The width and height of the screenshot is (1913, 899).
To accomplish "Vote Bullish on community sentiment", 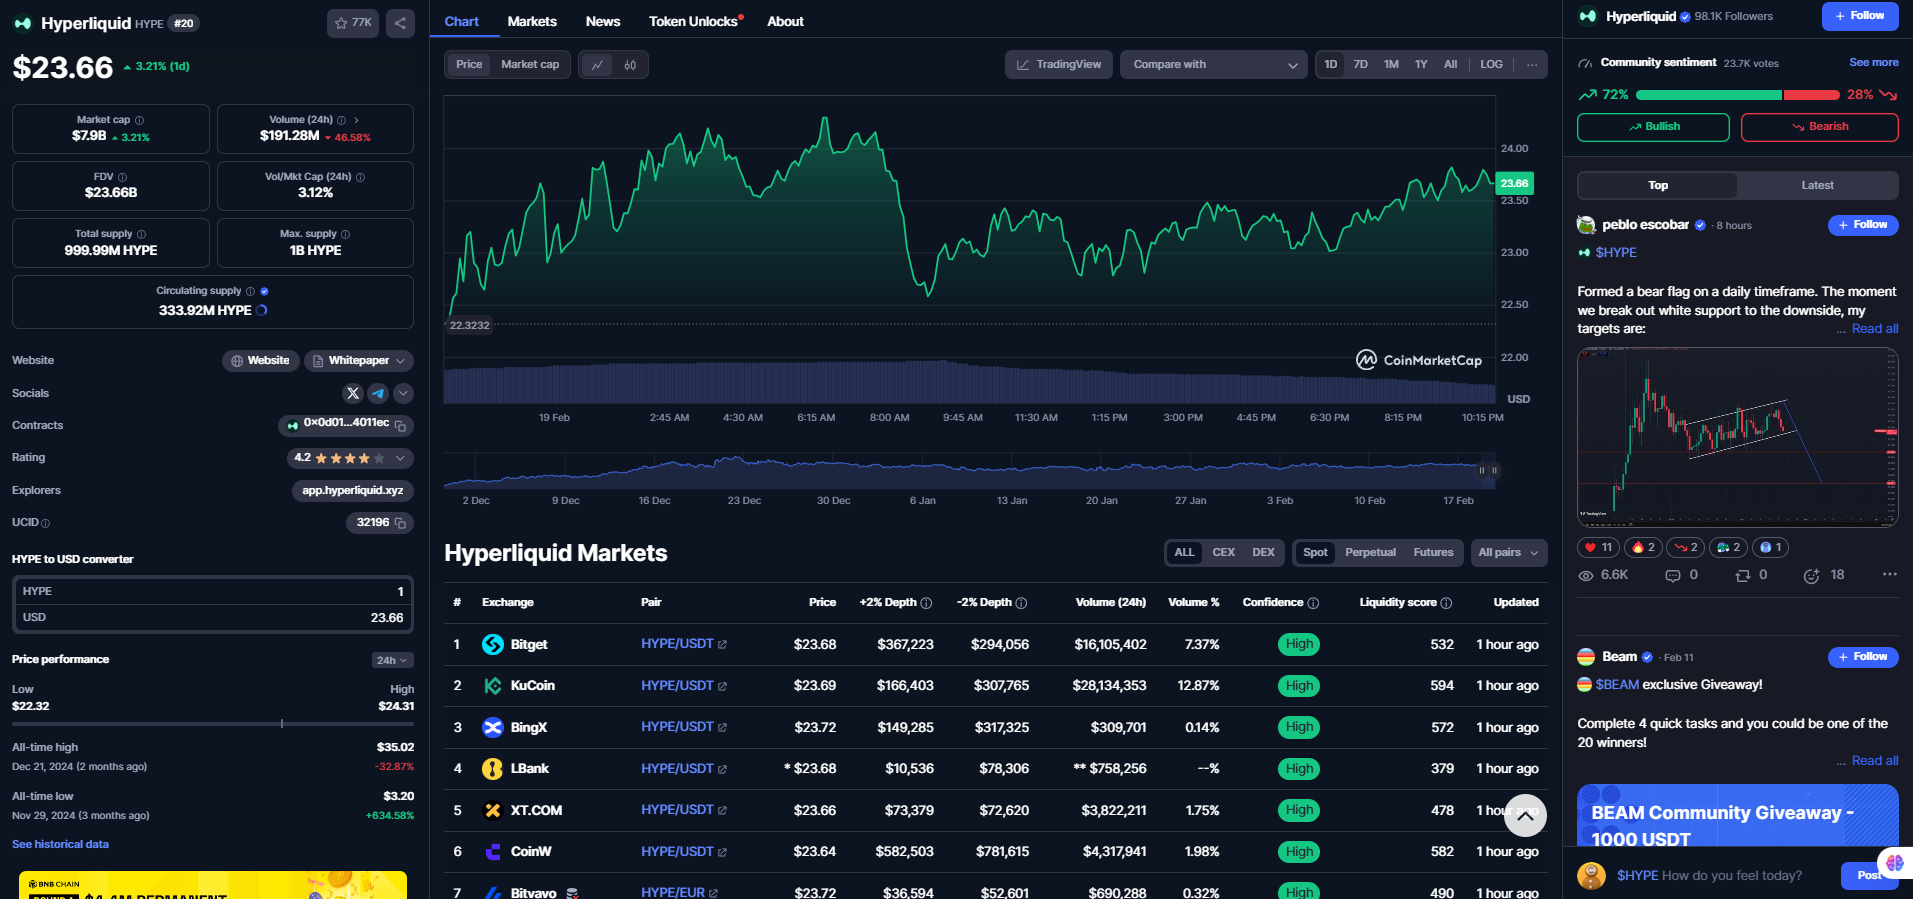I will [x=1653, y=127].
